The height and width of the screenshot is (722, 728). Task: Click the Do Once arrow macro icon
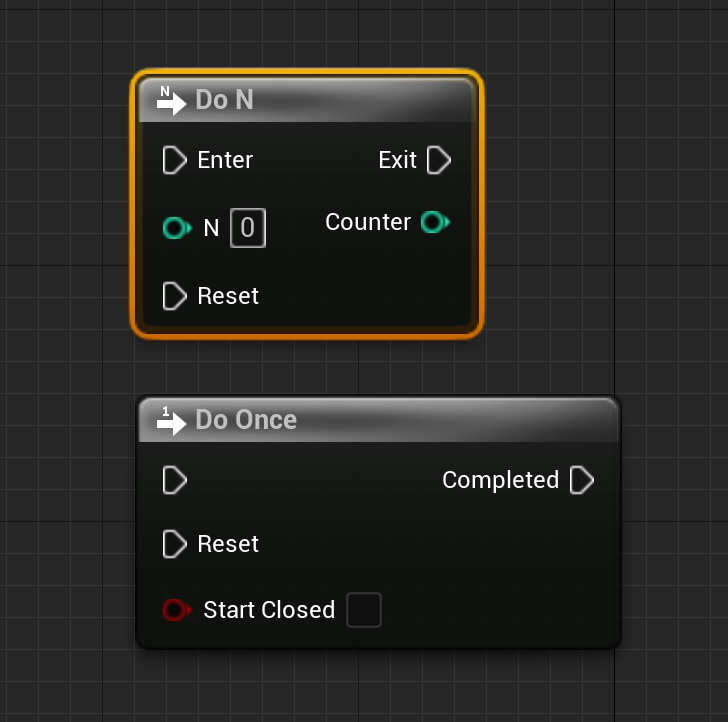pos(171,420)
